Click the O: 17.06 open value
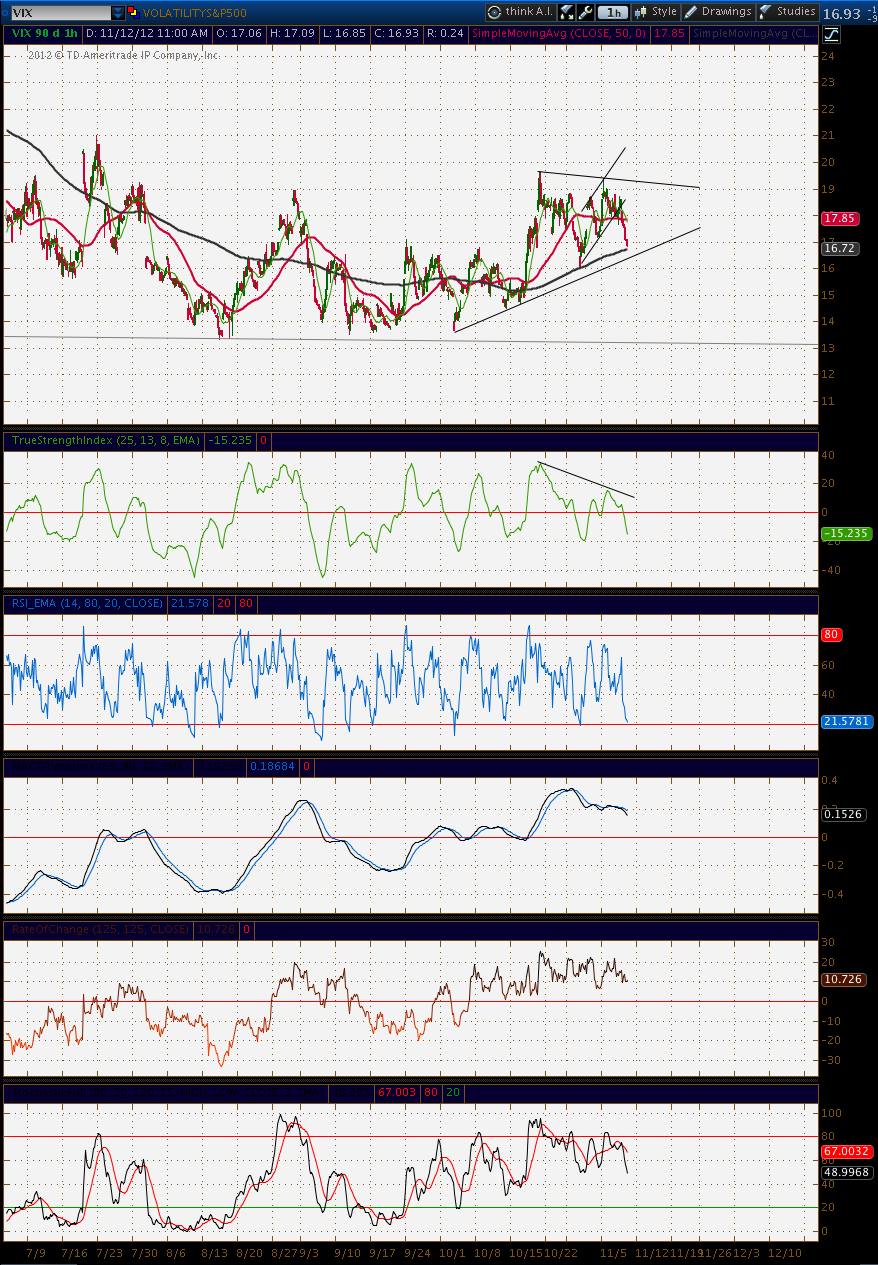 (237, 33)
